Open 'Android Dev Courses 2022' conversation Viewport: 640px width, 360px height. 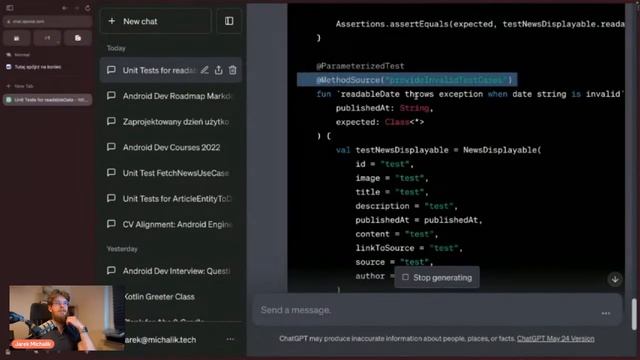point(170,147)
